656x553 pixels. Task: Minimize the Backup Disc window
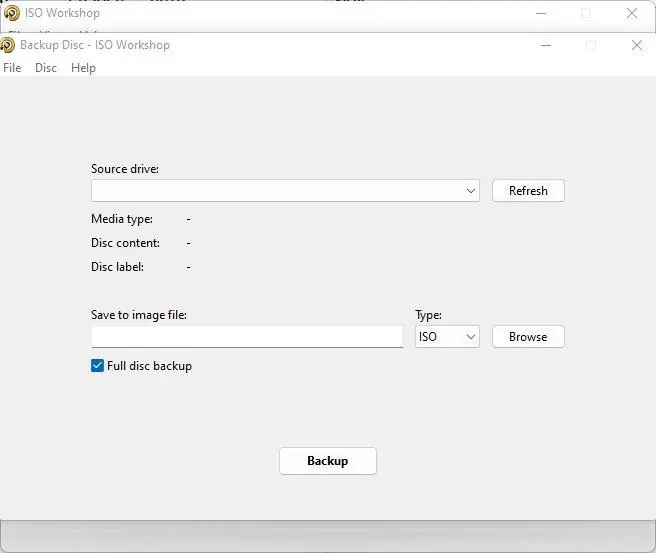pos(546,45)
